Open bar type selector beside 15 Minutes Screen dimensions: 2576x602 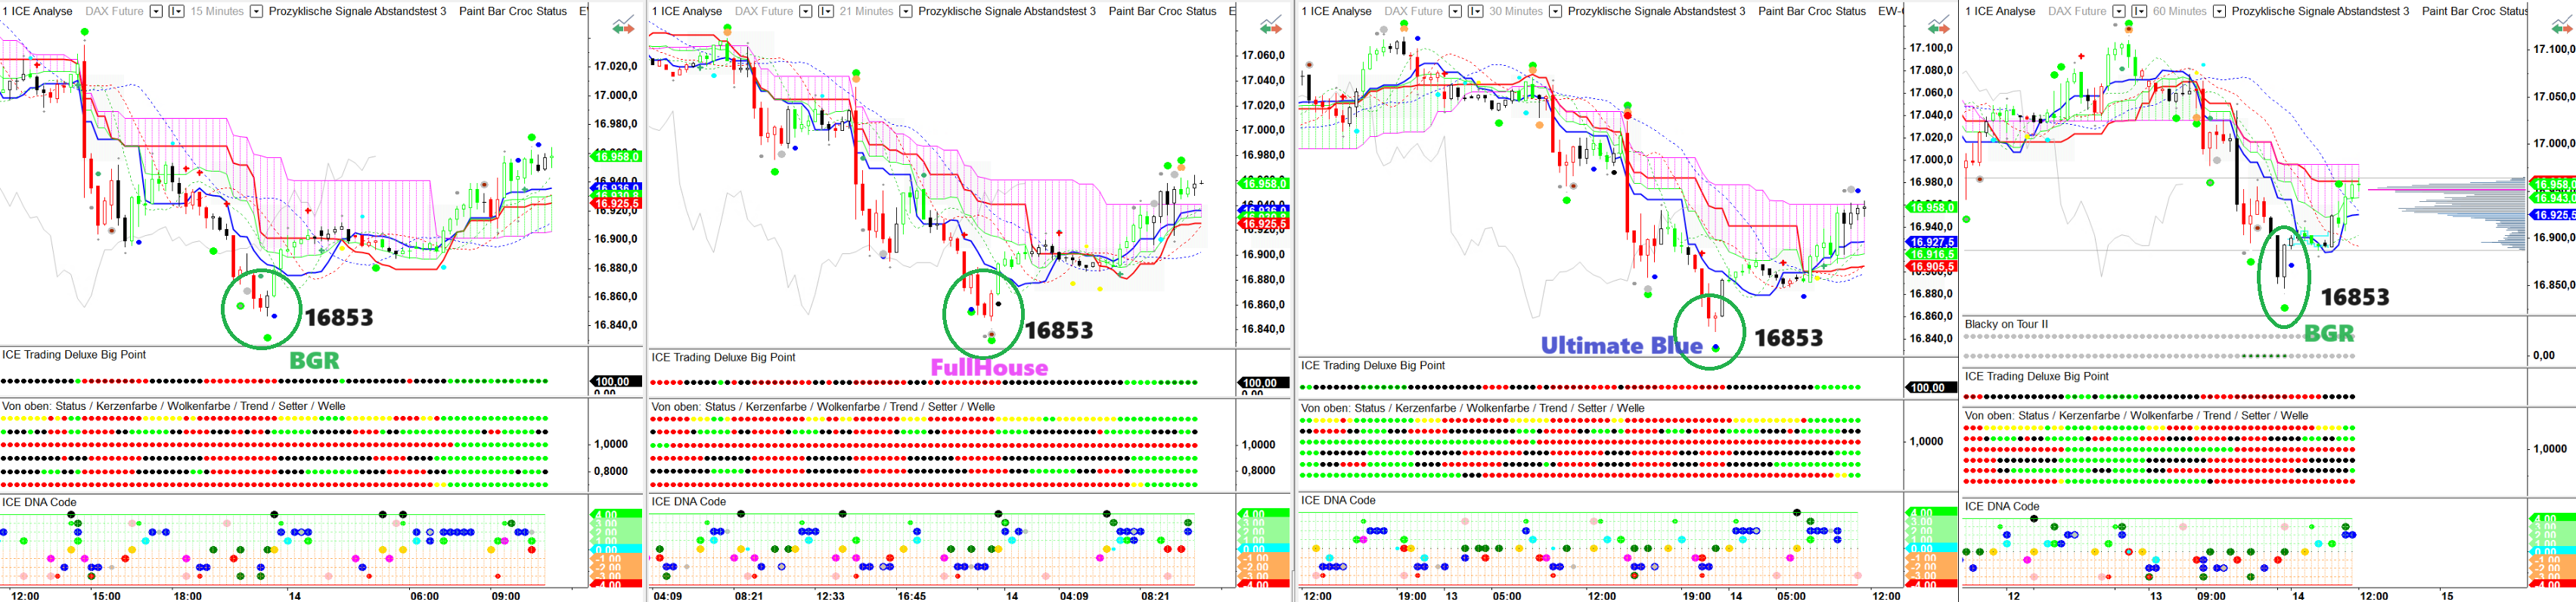click(x=176, y=11)
